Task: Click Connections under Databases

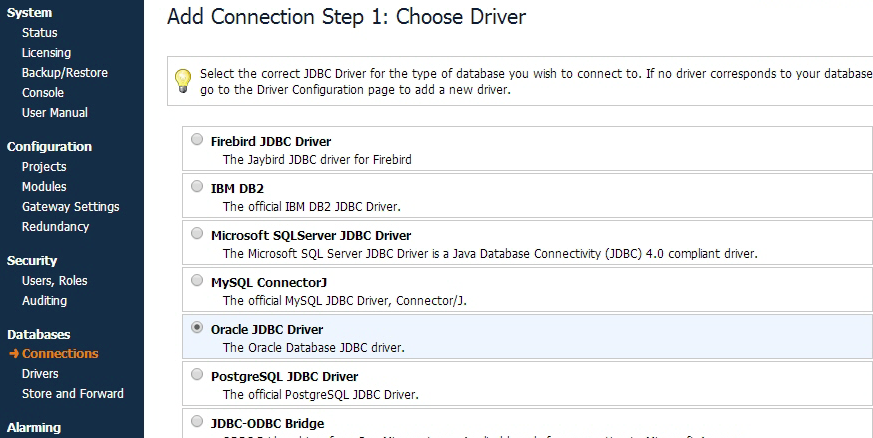Action: [60, 353]
